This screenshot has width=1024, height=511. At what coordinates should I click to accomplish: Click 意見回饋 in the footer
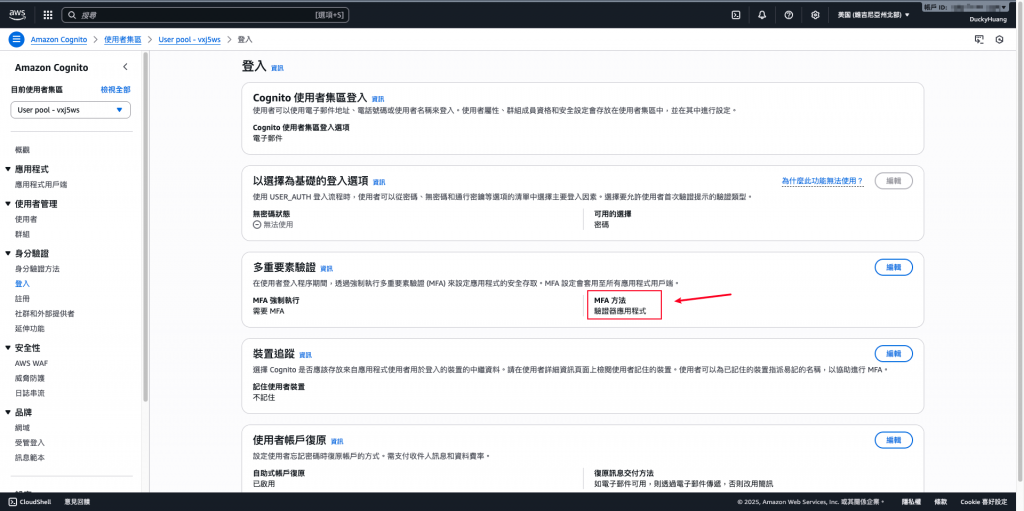coord(77,502)
